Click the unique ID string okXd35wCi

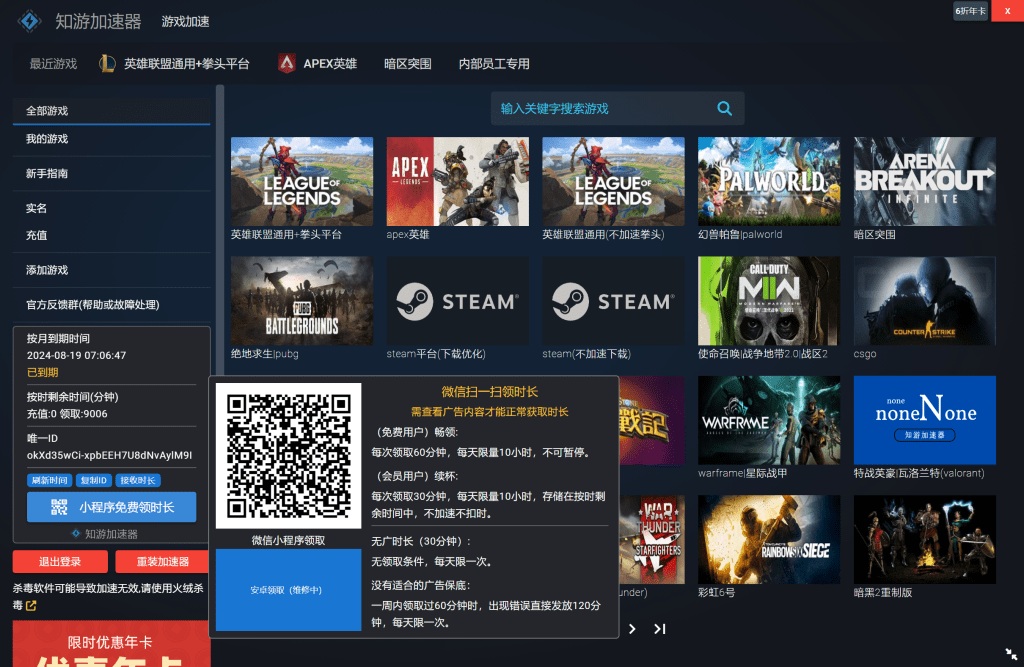point(109,455)
